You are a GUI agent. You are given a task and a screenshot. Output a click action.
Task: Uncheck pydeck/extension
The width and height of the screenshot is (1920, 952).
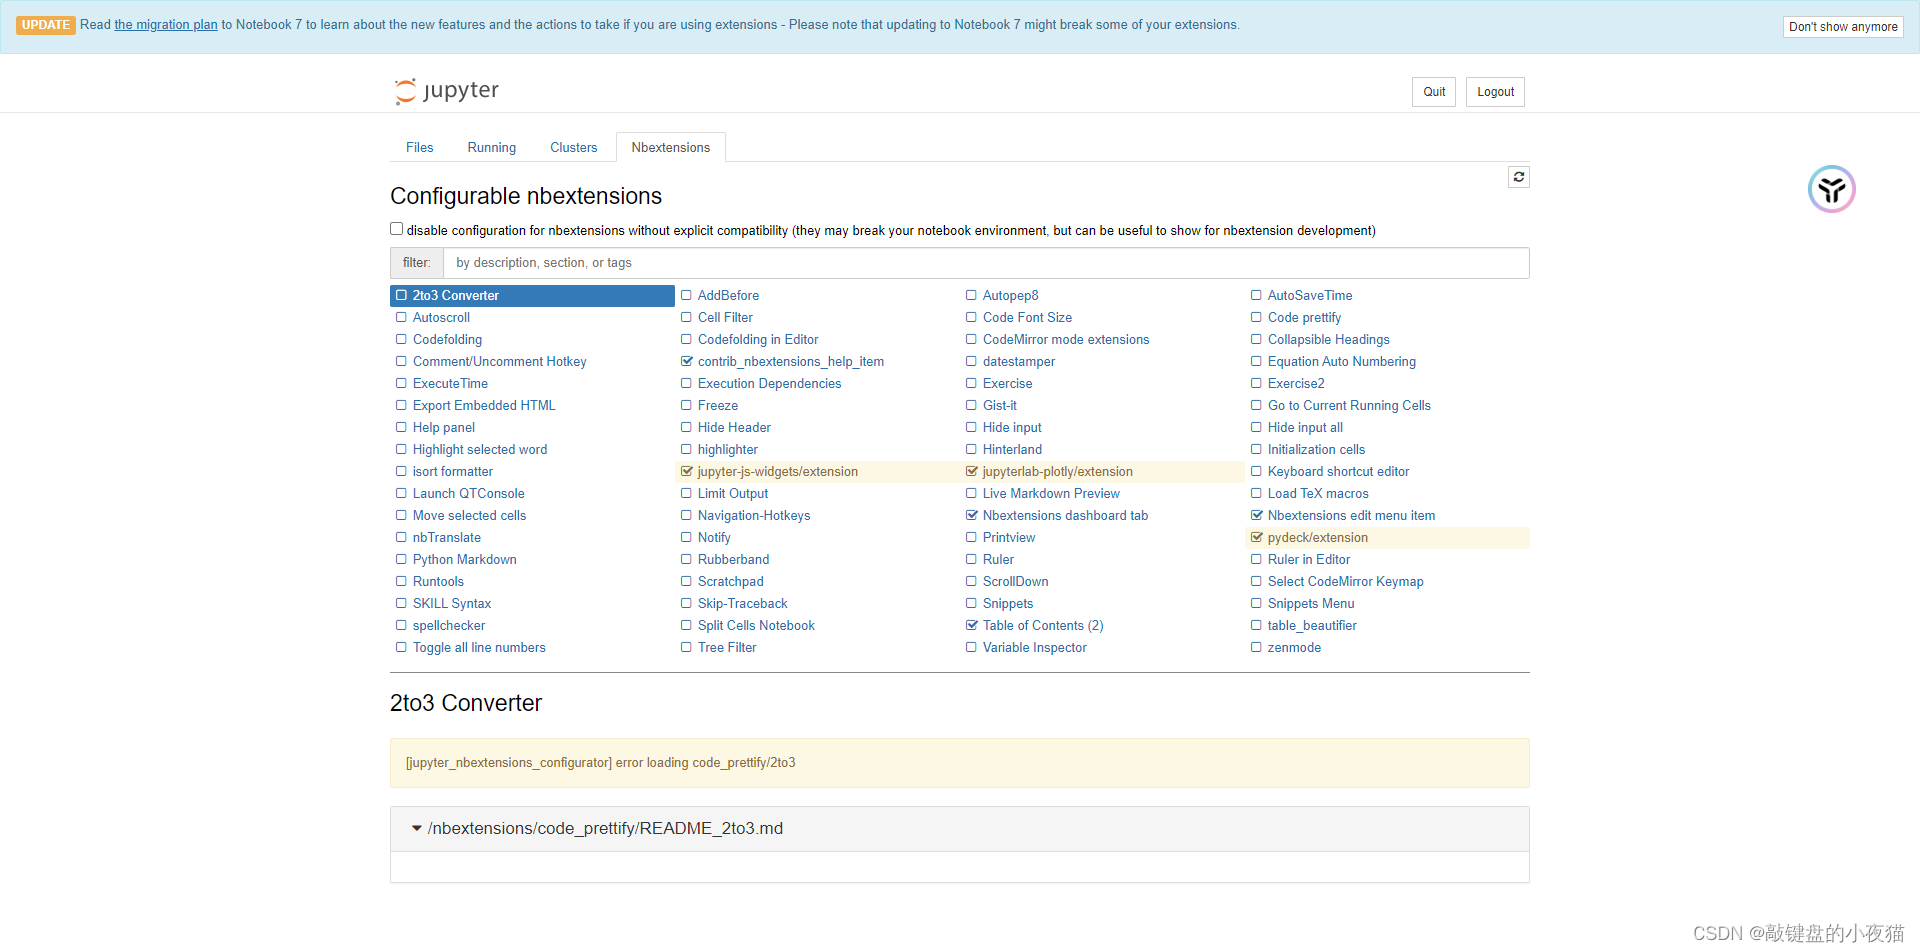(x=1257, y=537)
